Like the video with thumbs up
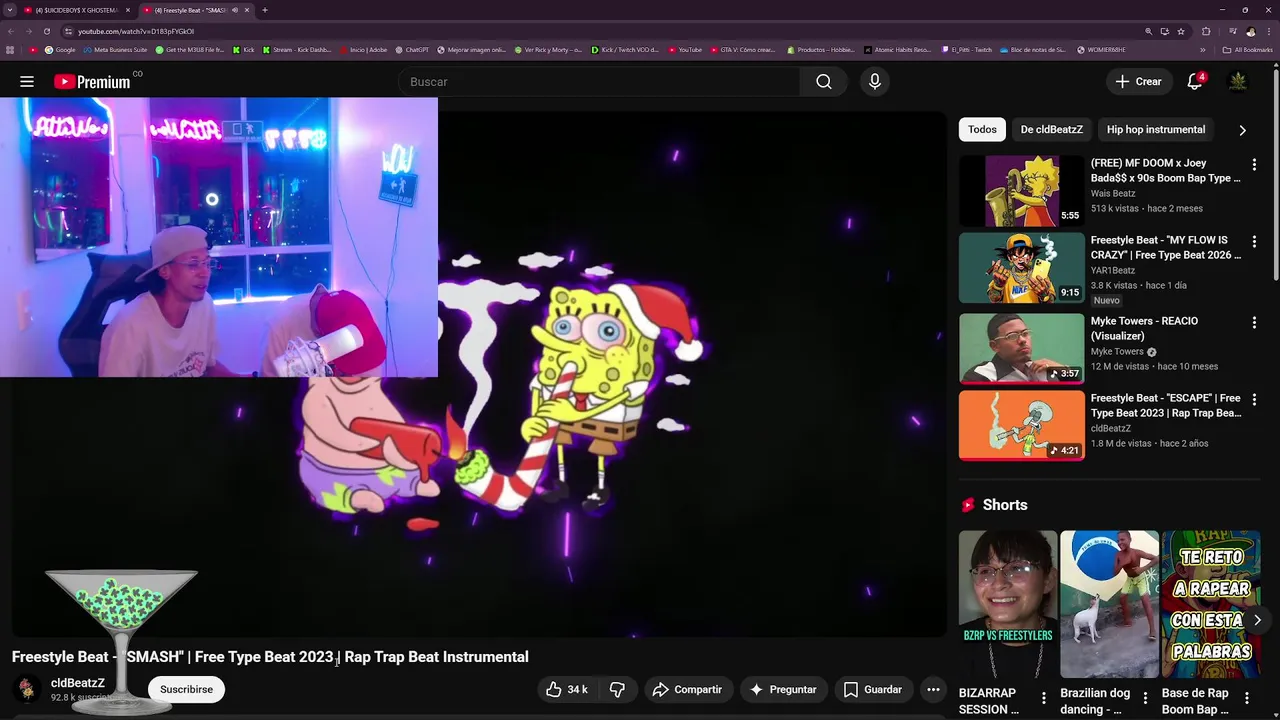The width and height of the screenshot is (1280, 720). pos(566,689)
